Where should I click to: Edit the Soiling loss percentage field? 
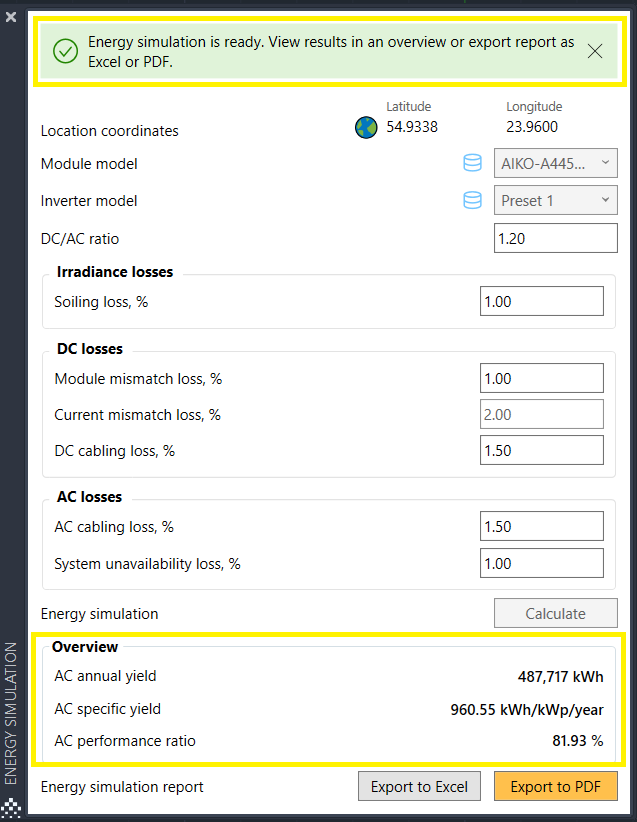click(542, 301)
